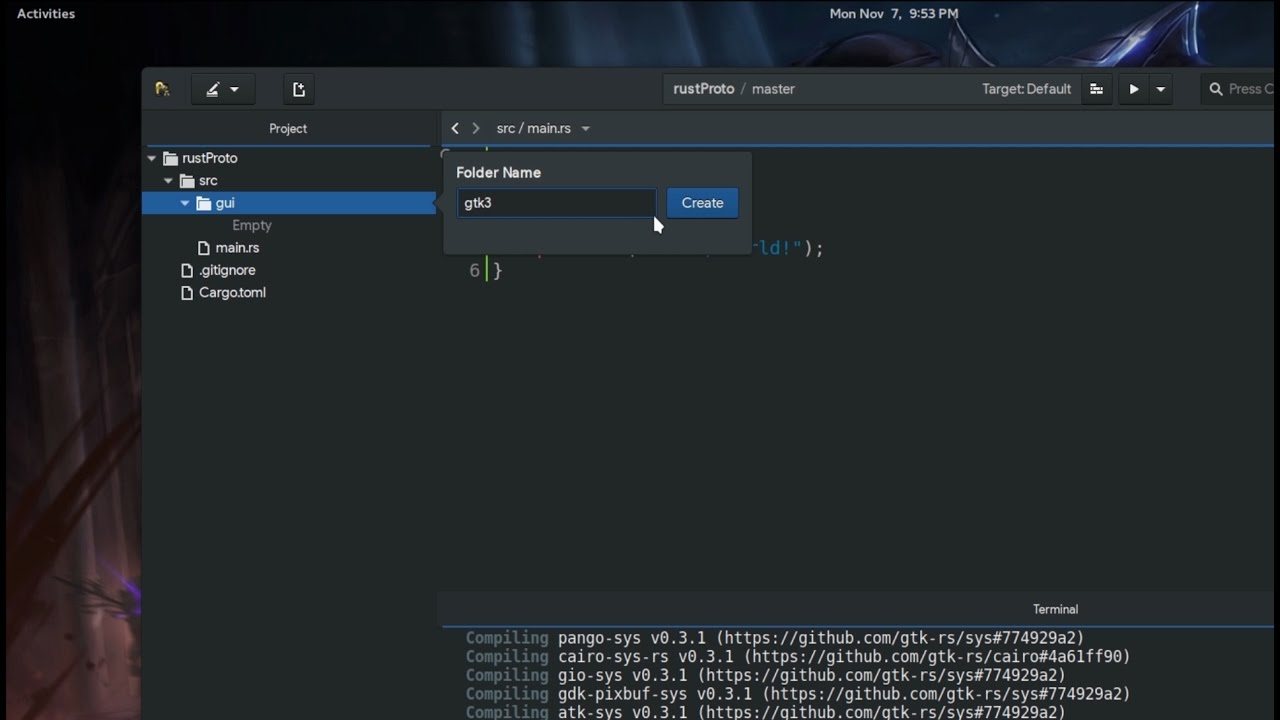Screen dimensions: 1280x720
Task: Open the pencil editor-mode menu button
Action: pos(222,89)
